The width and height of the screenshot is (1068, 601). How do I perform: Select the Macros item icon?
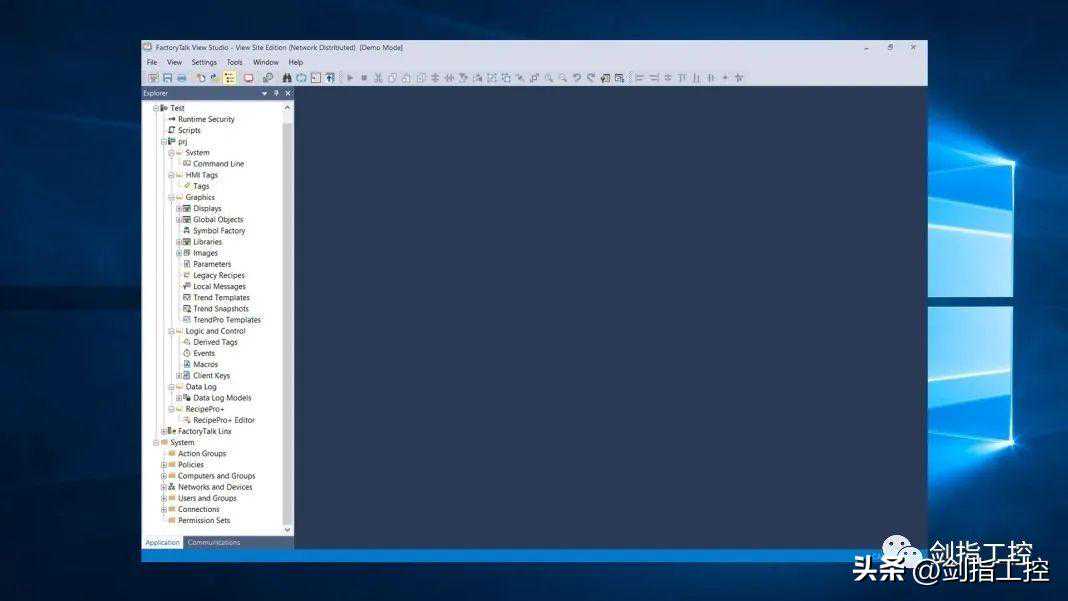coord(187,365)
